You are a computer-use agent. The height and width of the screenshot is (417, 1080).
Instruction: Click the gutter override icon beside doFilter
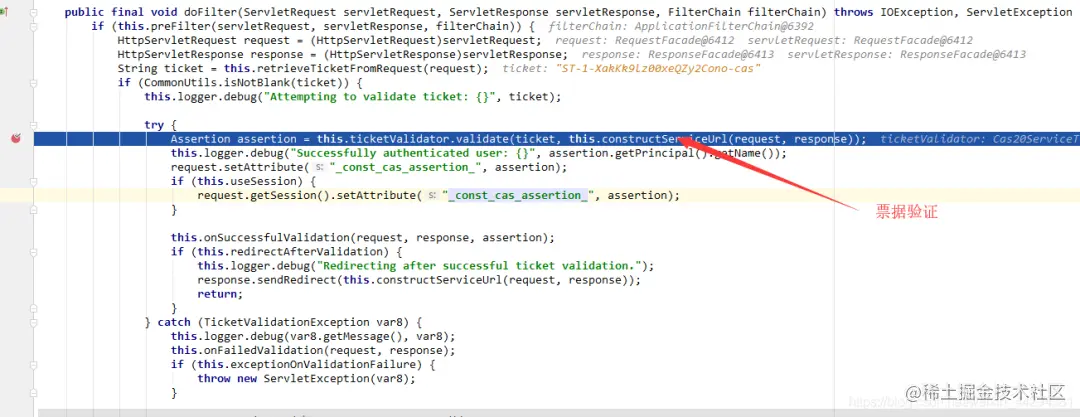(x=4, y=12)
